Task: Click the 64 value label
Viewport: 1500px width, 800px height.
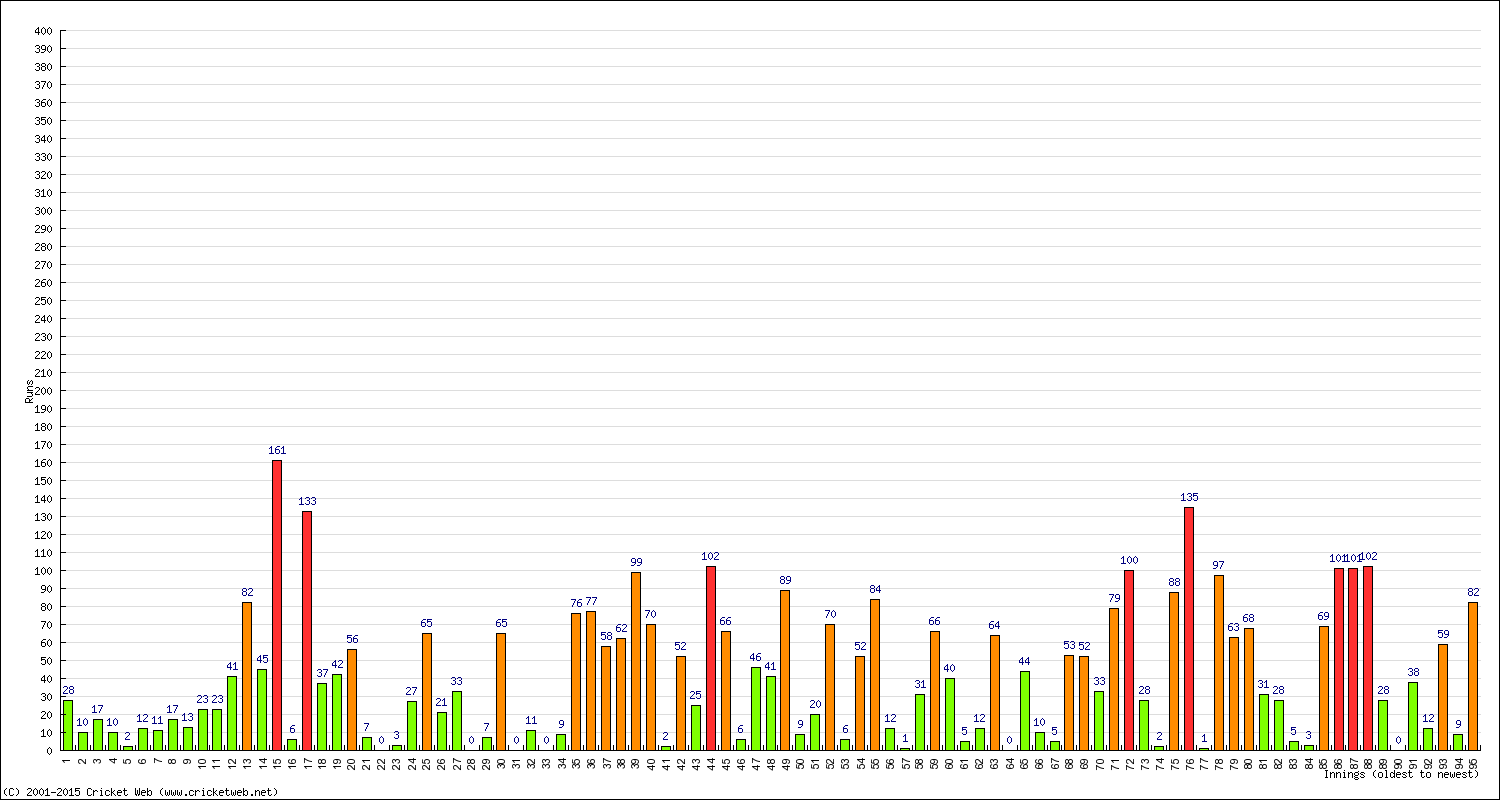Action: (995, 625)
